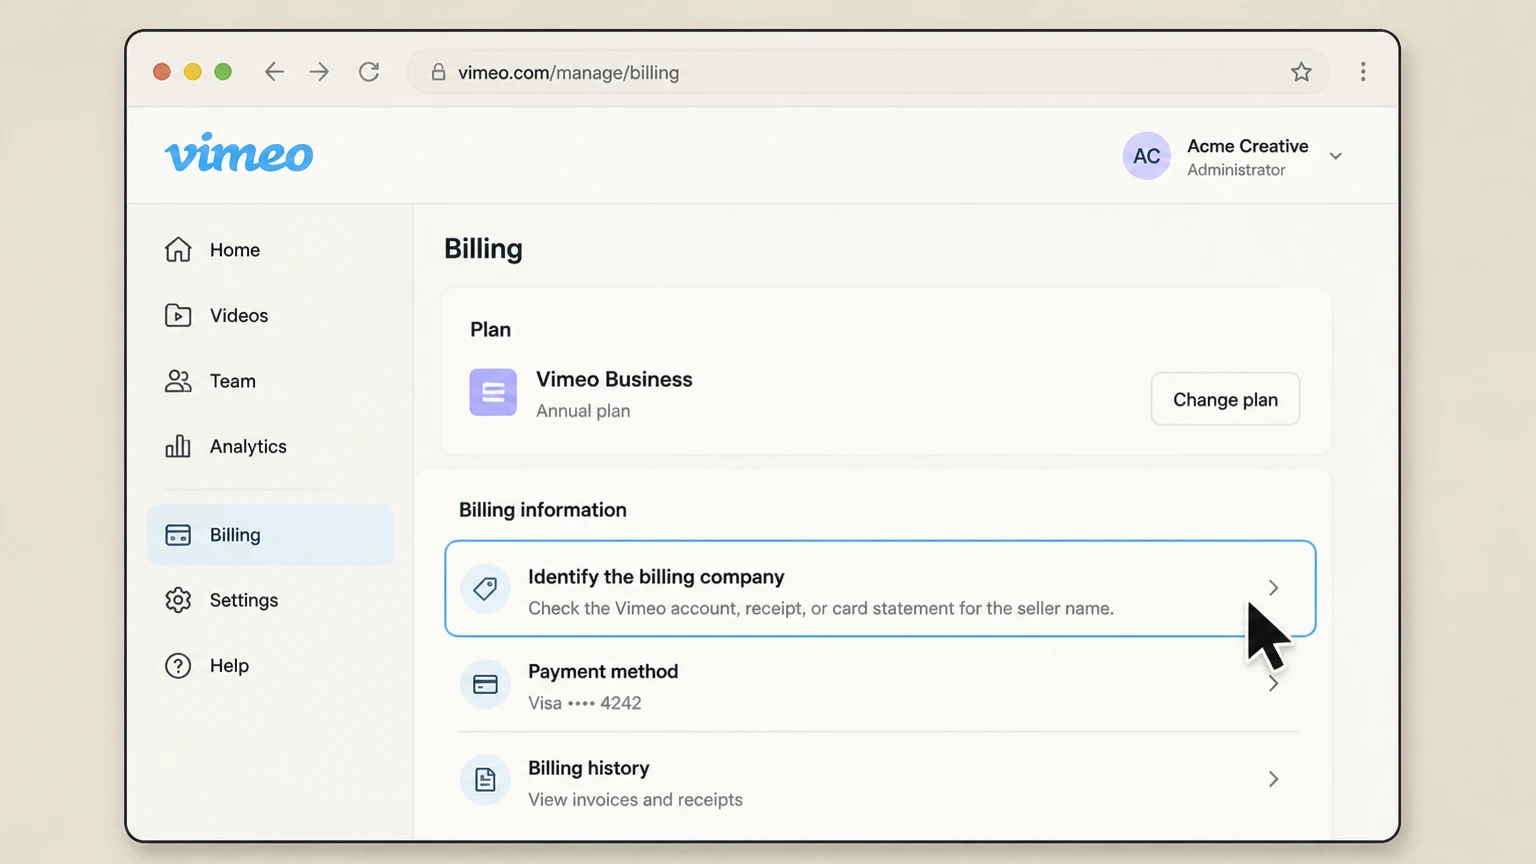Open Videos in the sidebar
Screen dimensions: 1536x864
point(270,315)
